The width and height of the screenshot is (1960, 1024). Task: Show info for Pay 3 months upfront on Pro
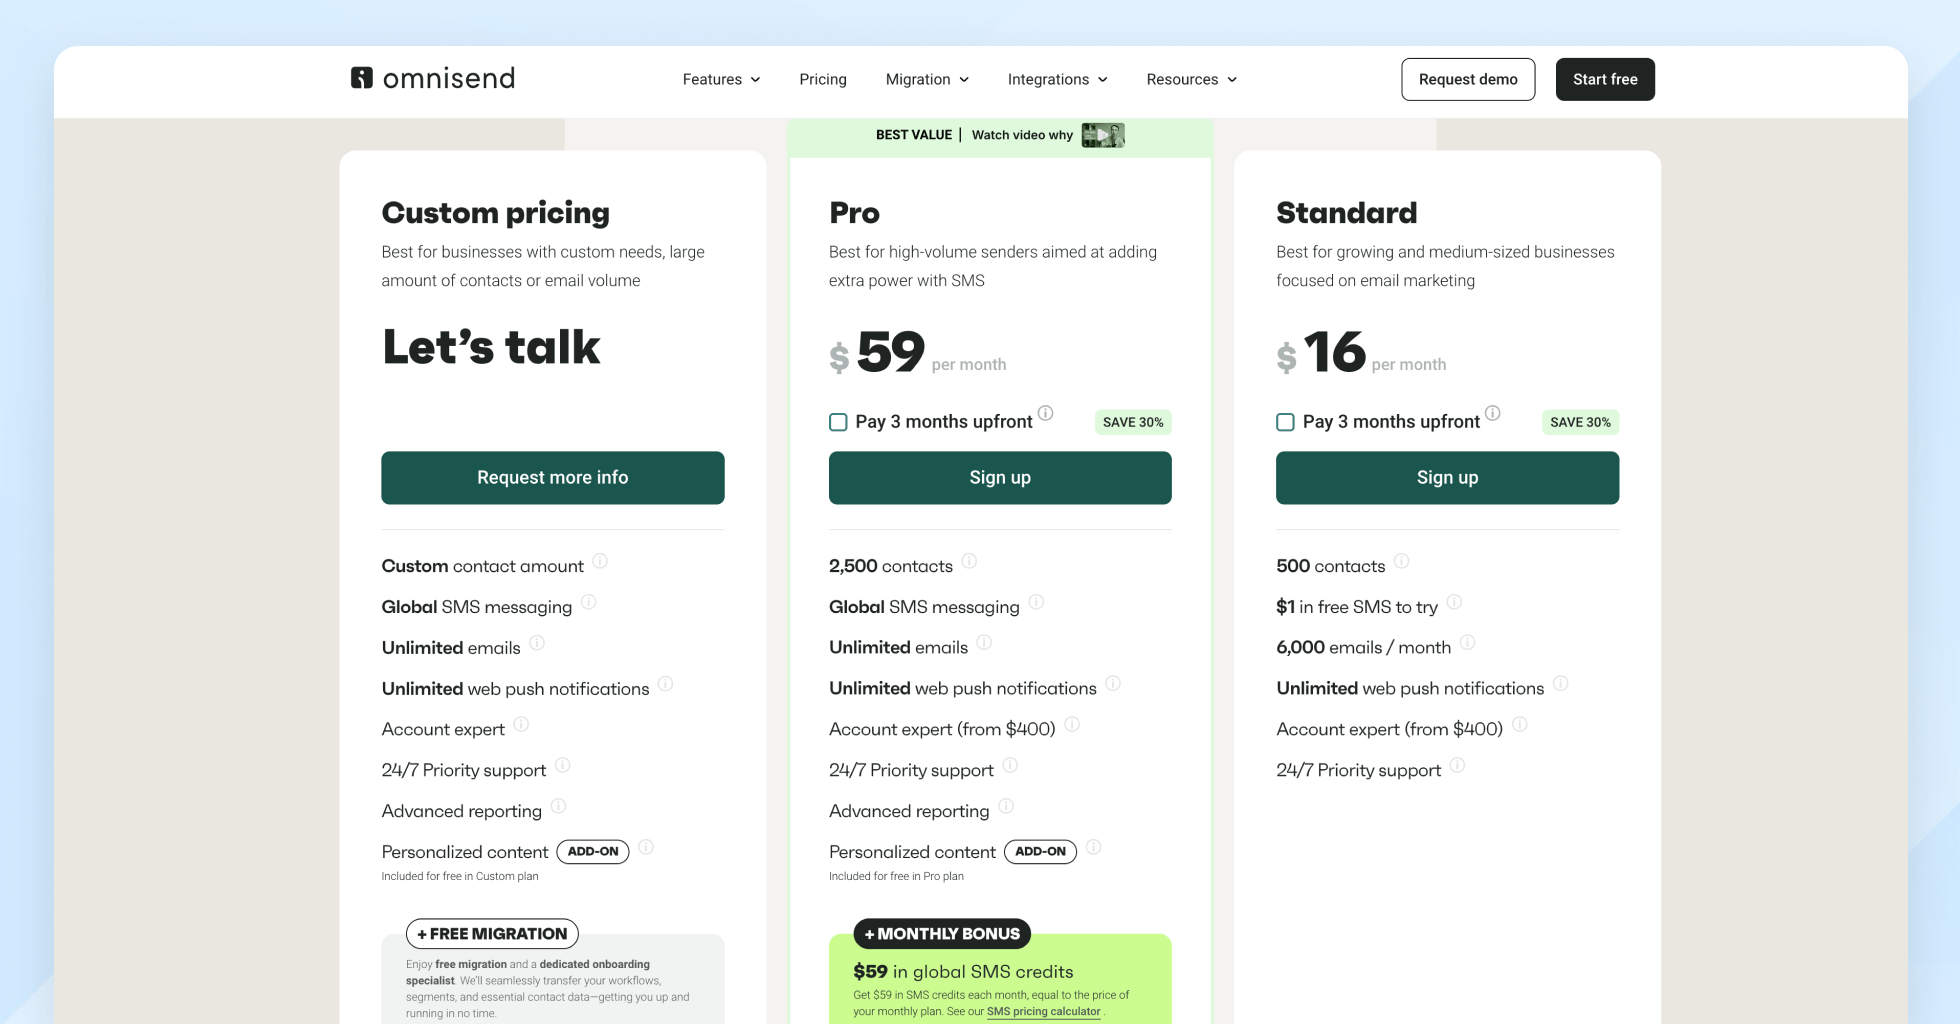[1046, 413]
